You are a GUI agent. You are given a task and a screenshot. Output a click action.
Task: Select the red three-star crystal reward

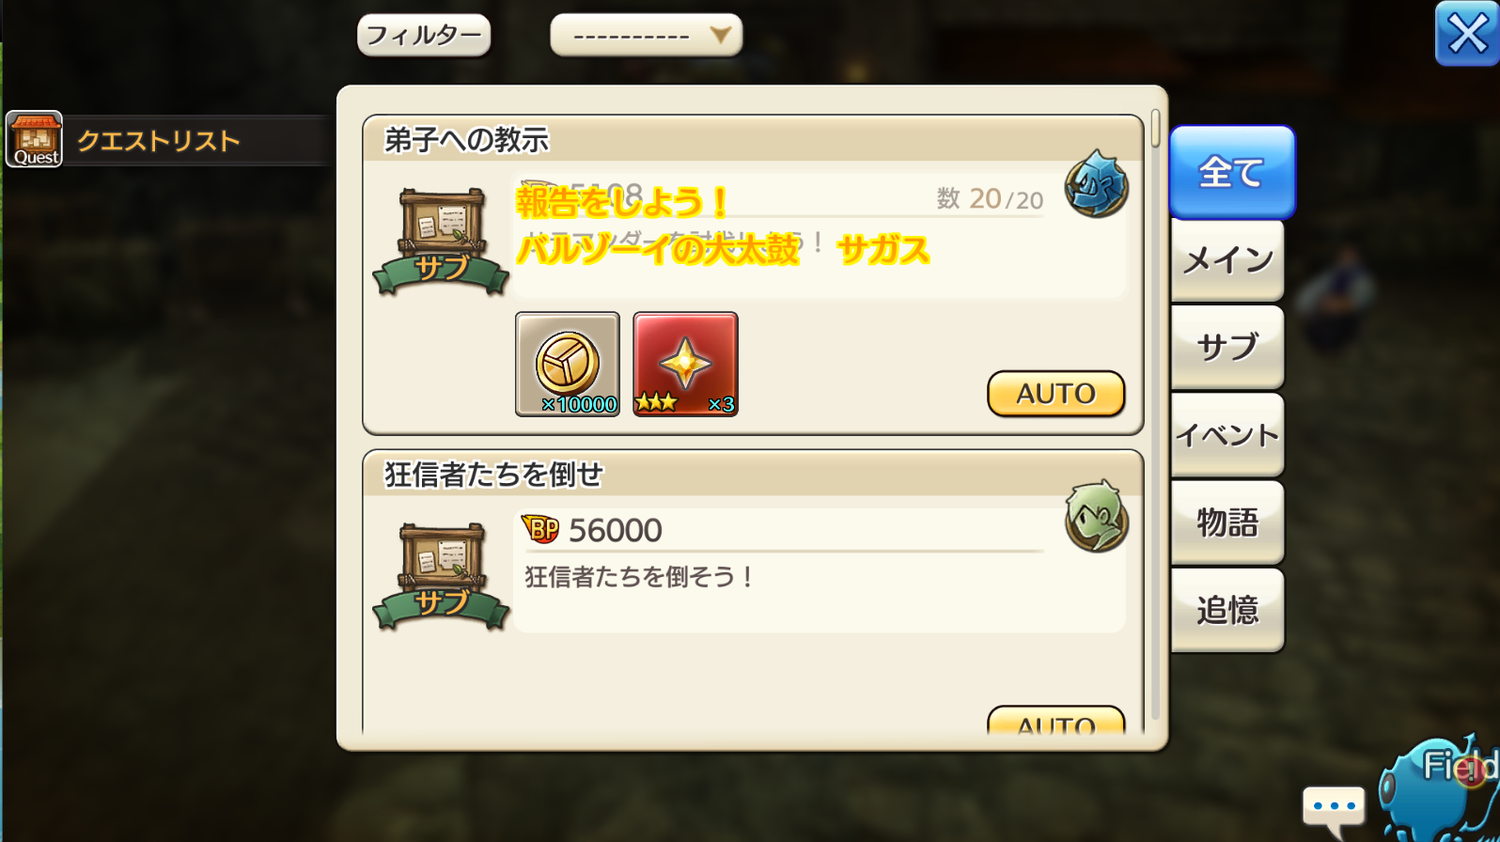click(685, 364)
